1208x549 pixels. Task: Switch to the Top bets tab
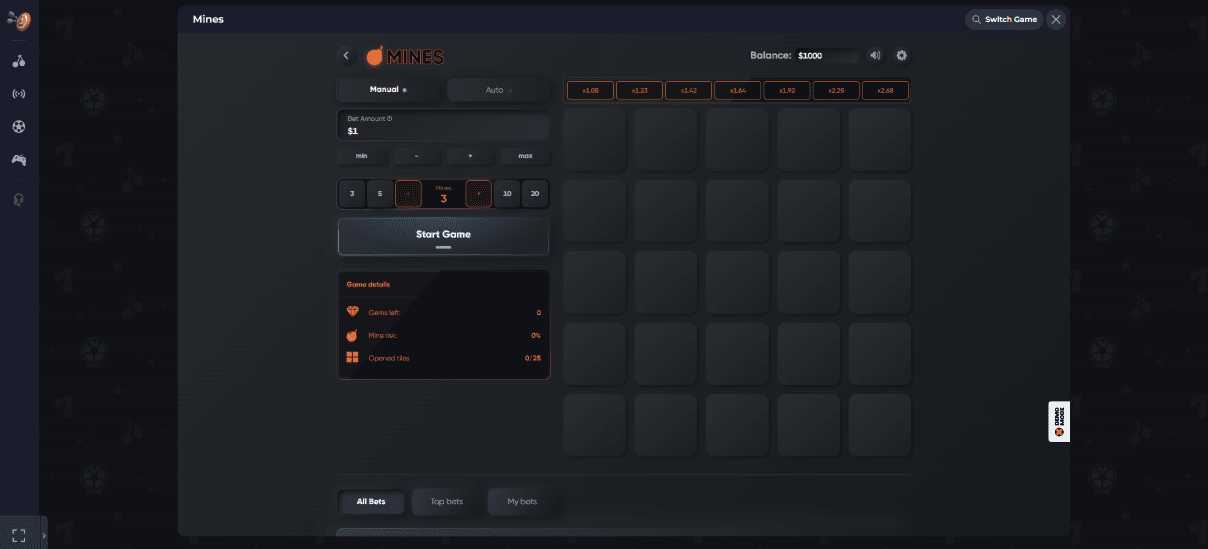coord(446,501)
